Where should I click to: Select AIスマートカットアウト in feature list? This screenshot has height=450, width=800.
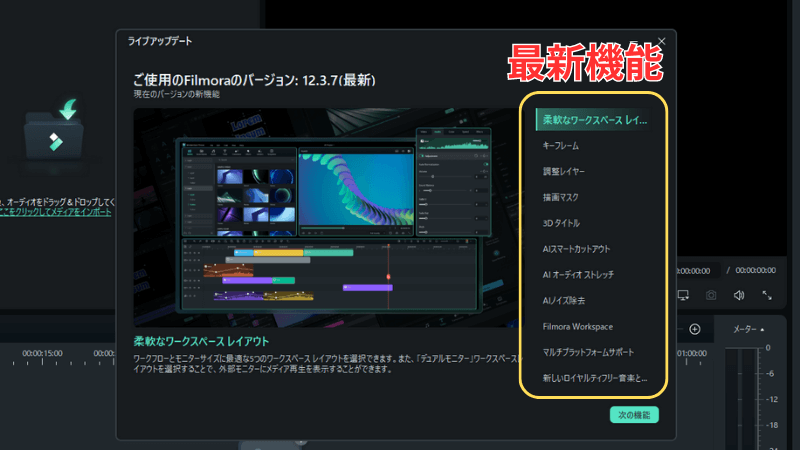click(x=576, y=249)
